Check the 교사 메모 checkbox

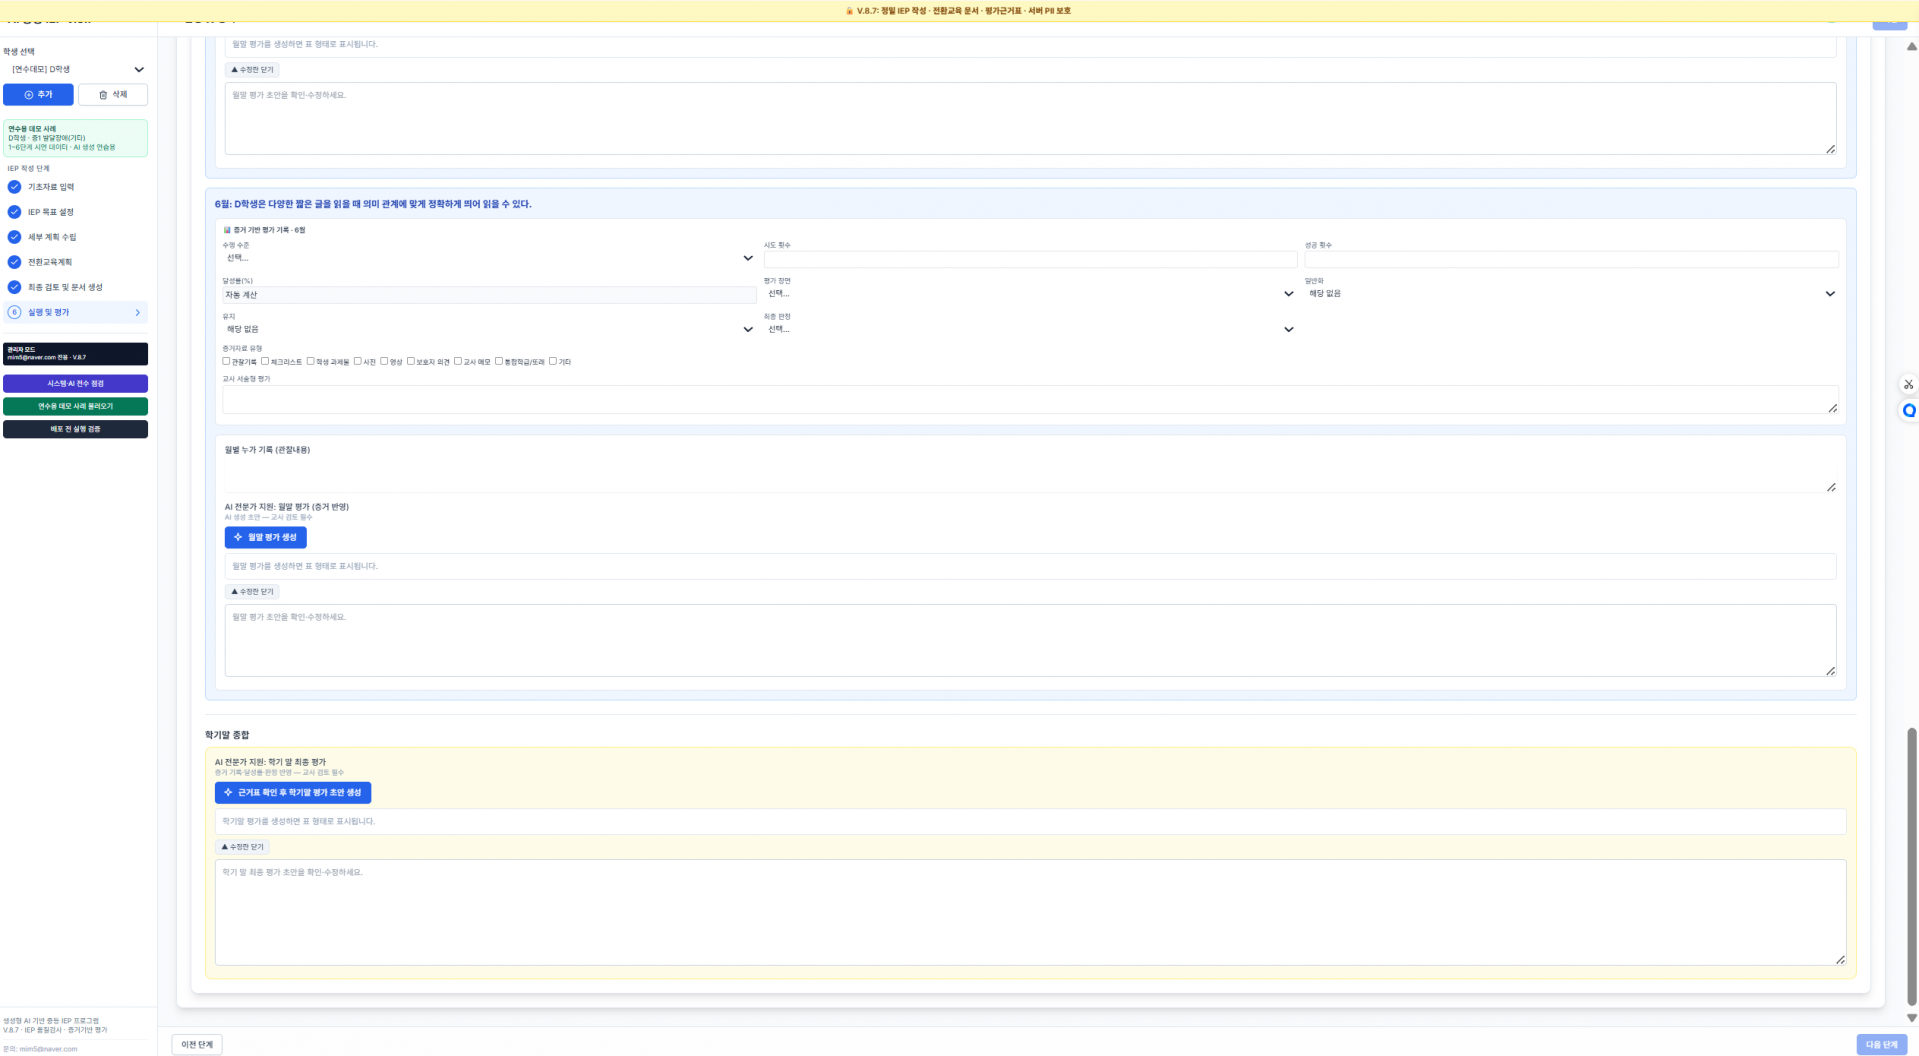click(458, 361)
